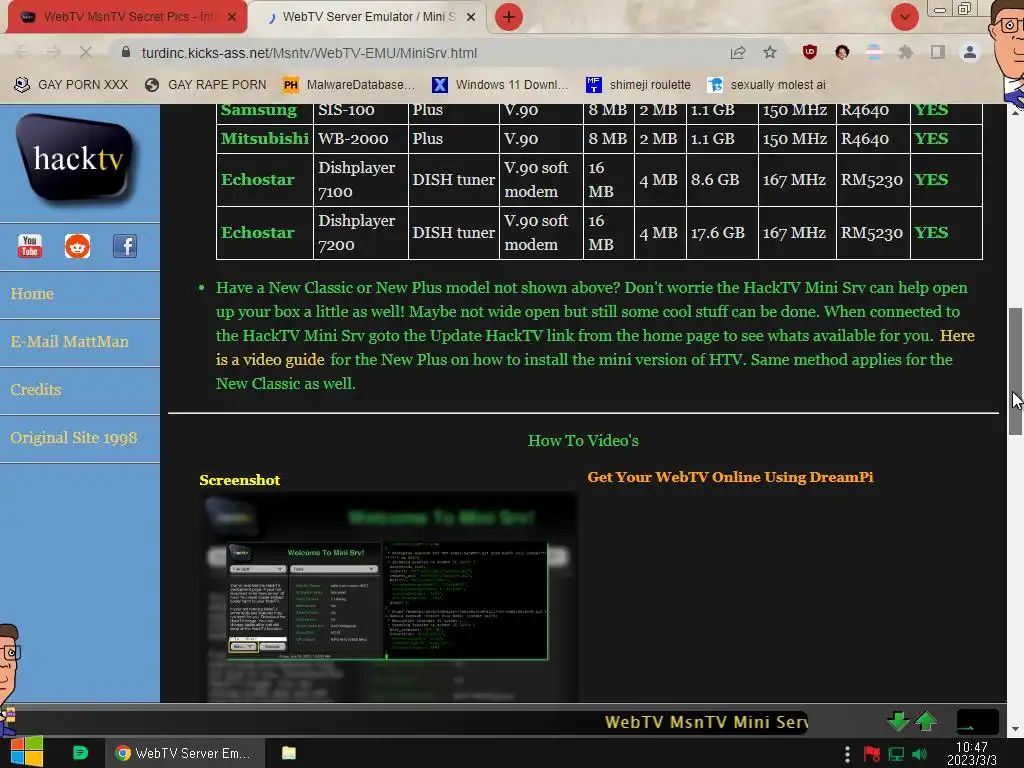Open the Chrome profile avatar button
1024x768 pixels.
tap(970, 52)
